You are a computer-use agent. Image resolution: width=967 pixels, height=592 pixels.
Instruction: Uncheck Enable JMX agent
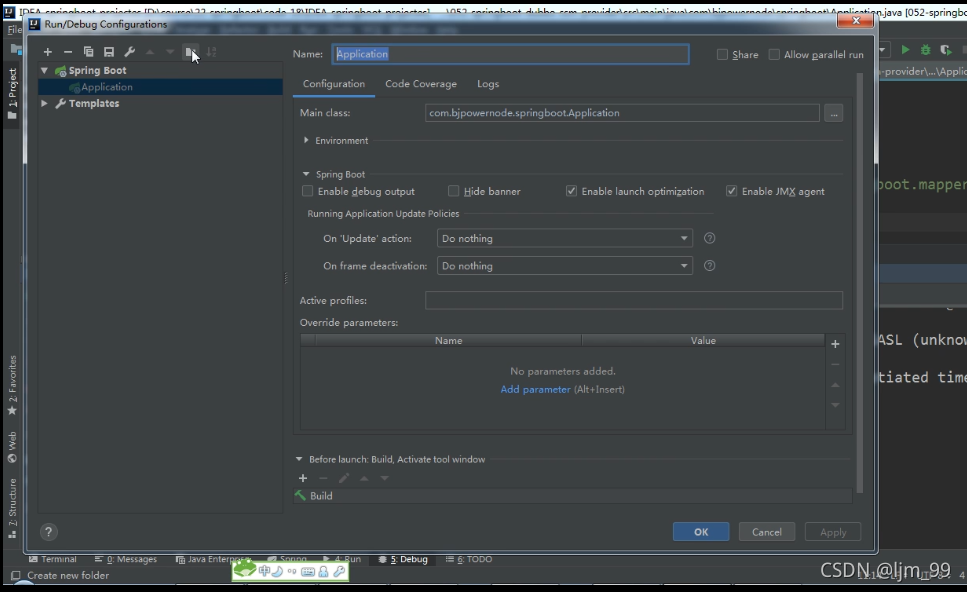point(731,191)
